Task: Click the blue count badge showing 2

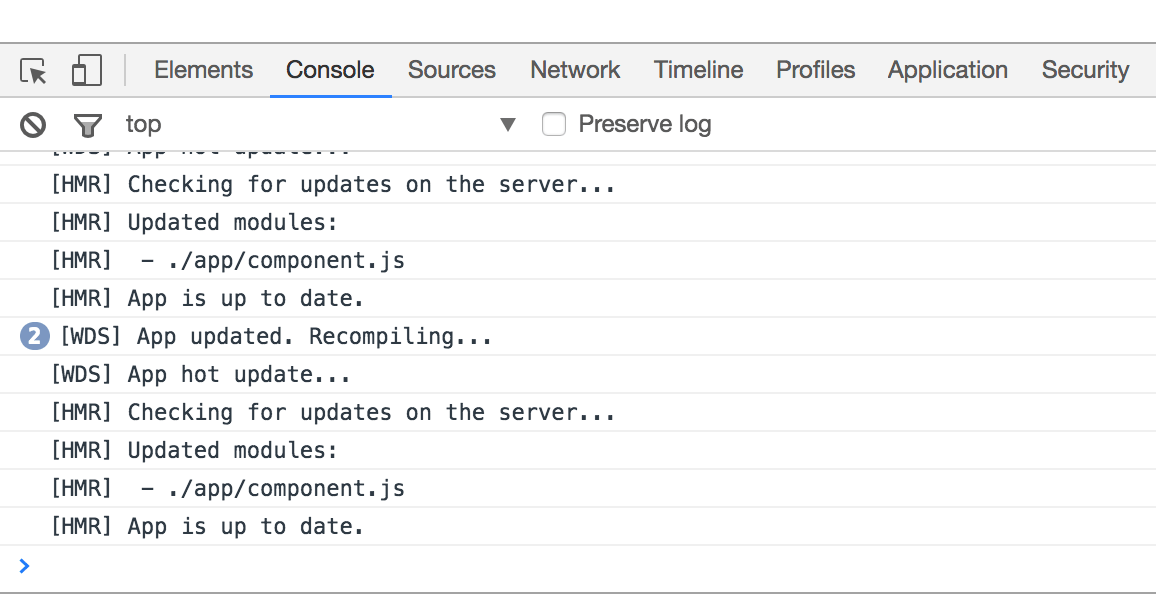Action: [33, 336]
